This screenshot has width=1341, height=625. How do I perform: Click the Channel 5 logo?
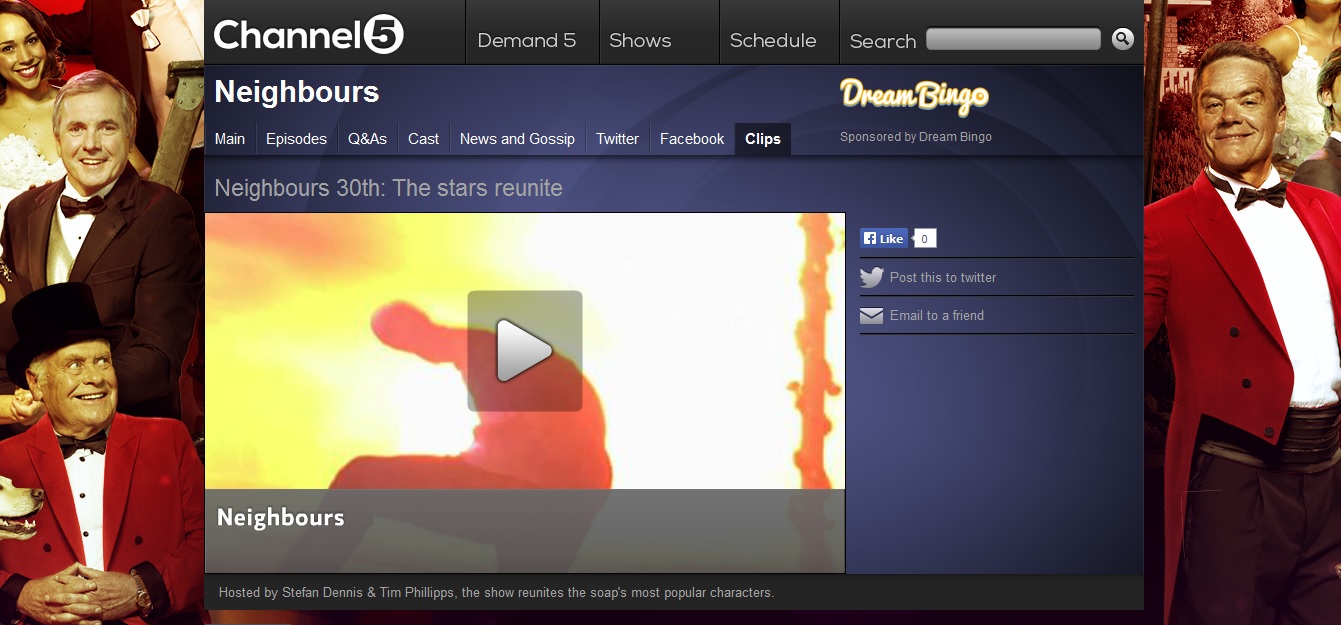click(308, 36)
